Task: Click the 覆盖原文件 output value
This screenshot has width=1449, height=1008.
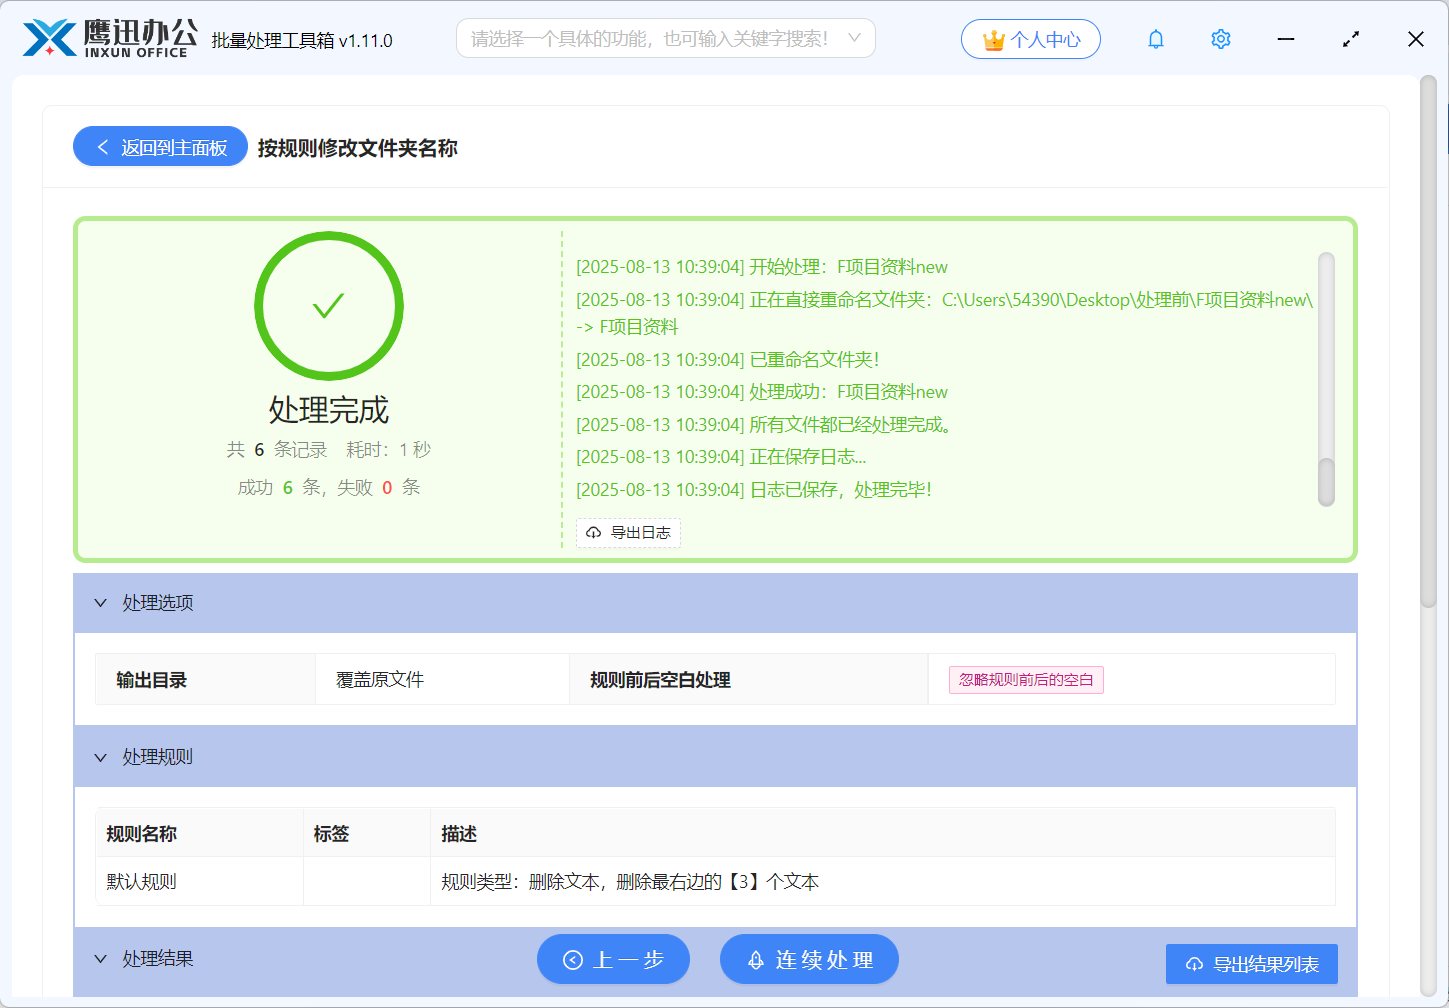Action: tap(380, 680)
